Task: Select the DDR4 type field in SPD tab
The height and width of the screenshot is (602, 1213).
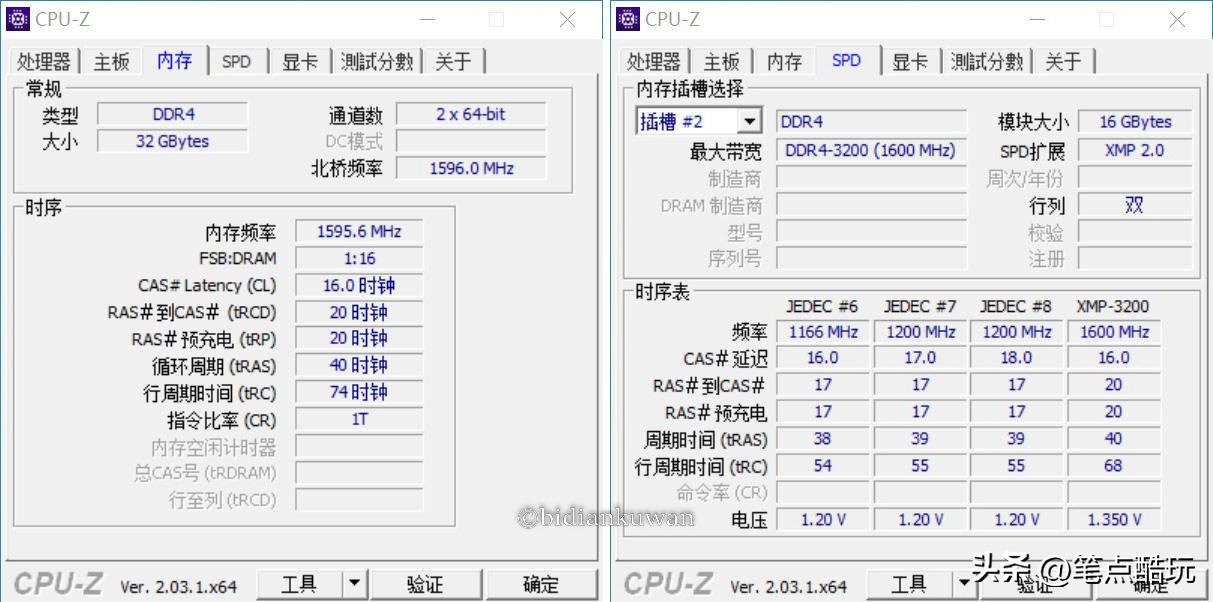Action: pos(870,121)
